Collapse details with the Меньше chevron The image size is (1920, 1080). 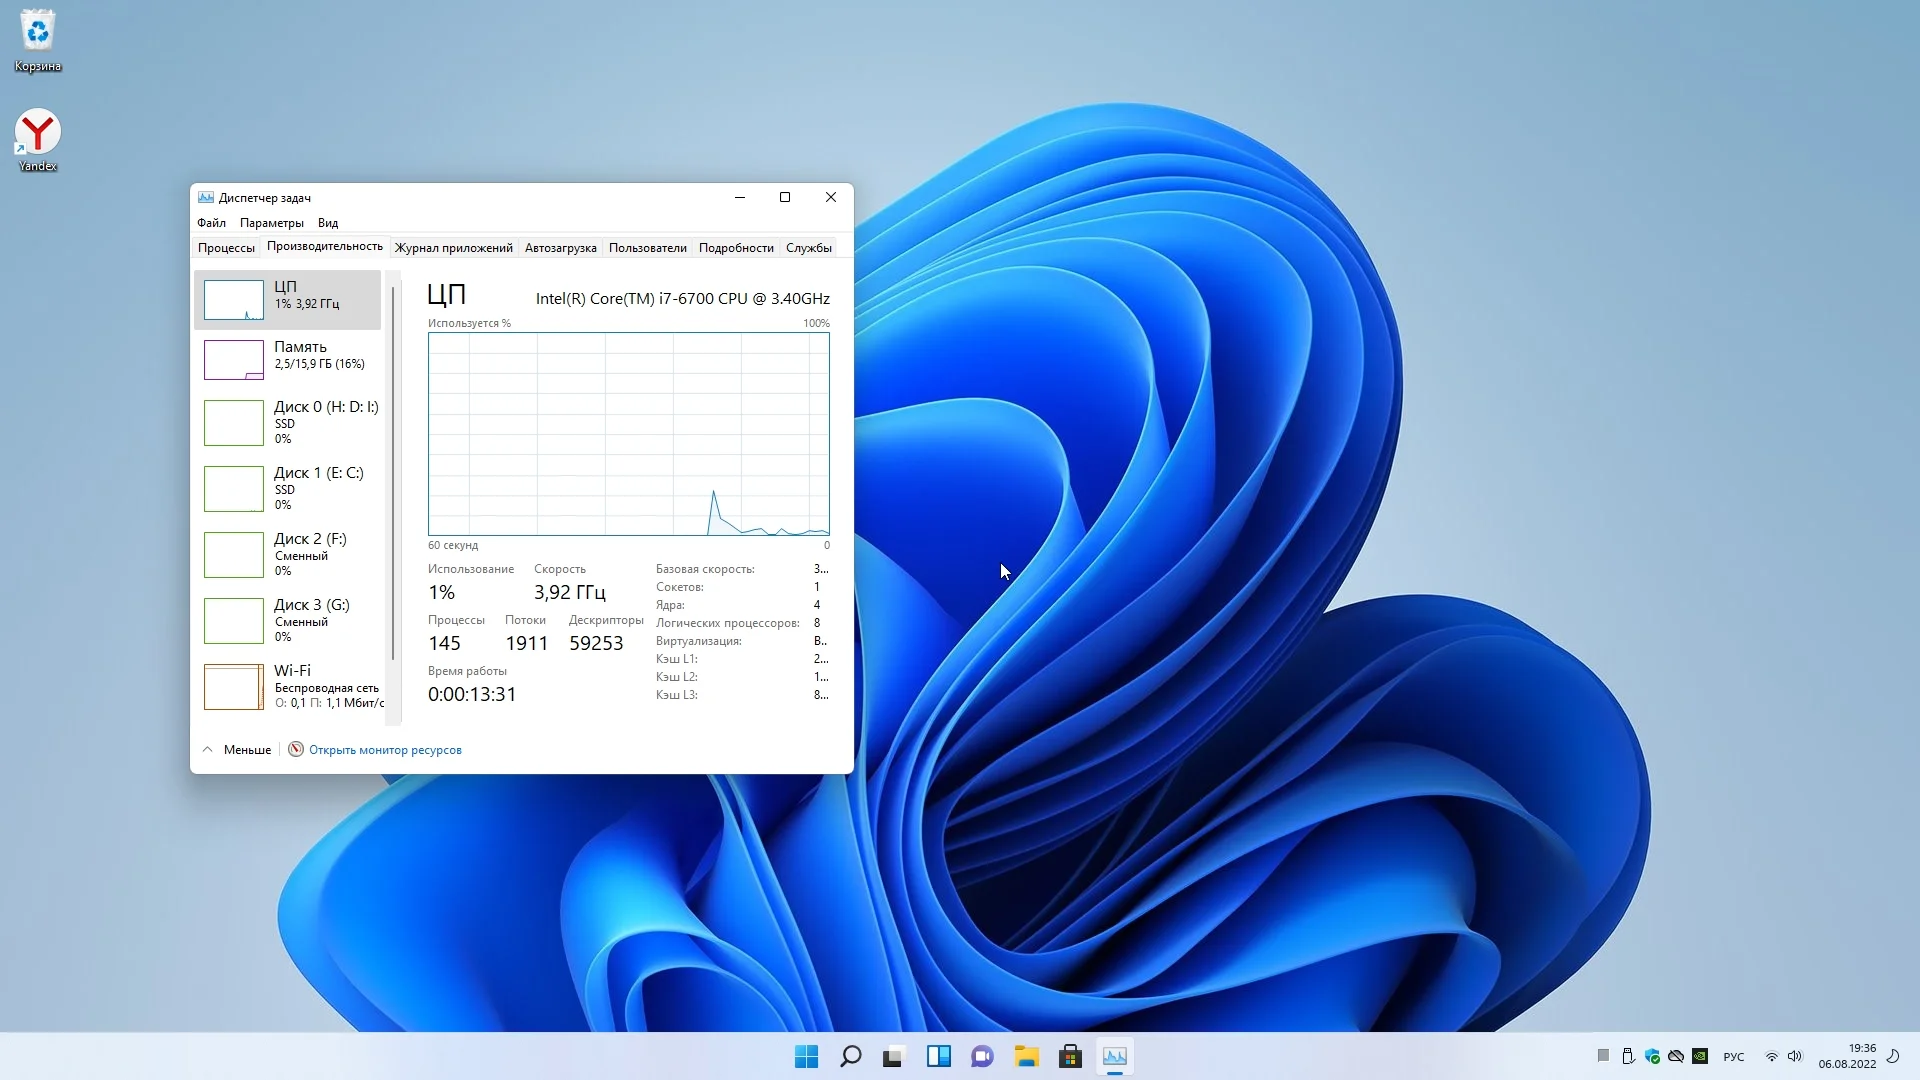pyautogui.click(x=208, y=749)
